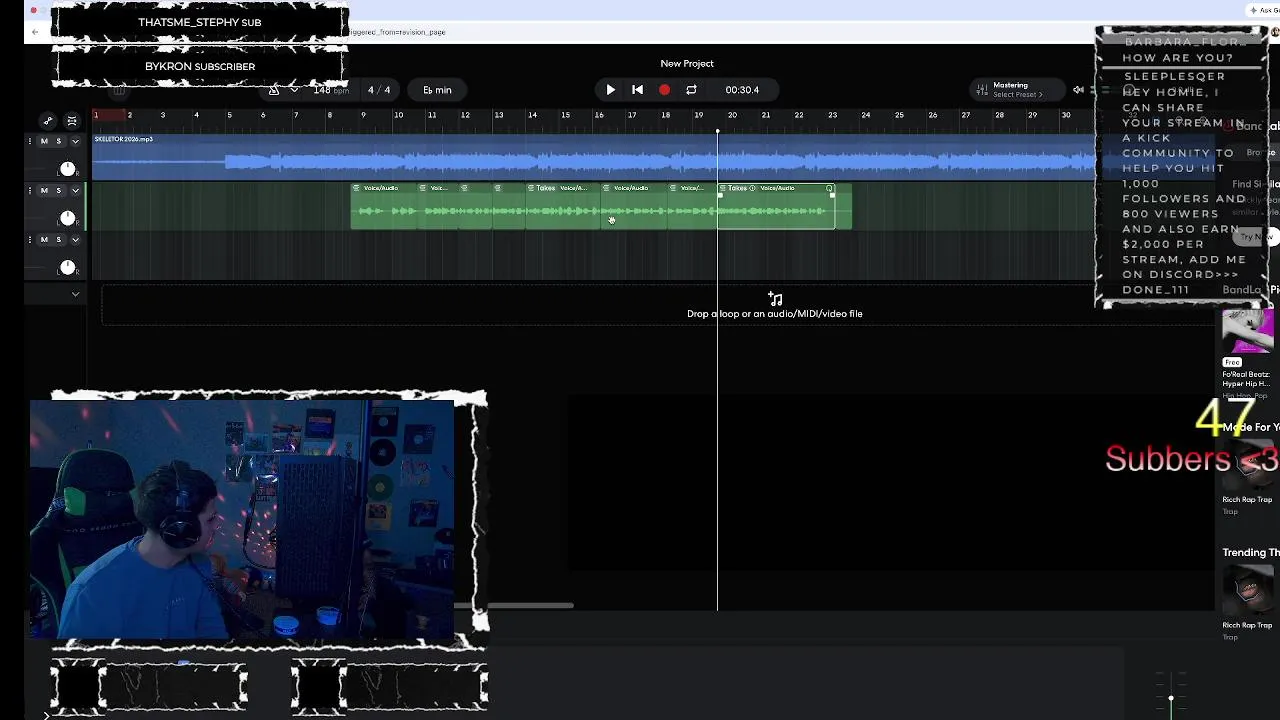This screenshot has width=1280, height=720.
Task: Click the browser back arrow
Action: click(35, 32)
